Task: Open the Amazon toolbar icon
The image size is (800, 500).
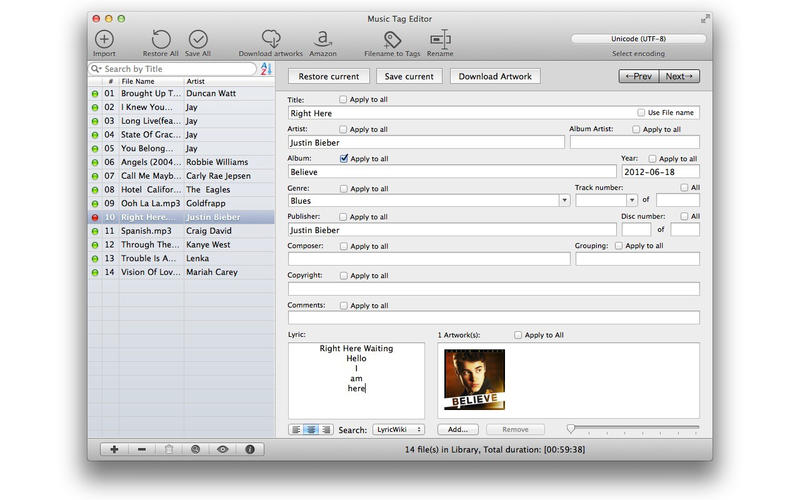Action: click(323, 38)
